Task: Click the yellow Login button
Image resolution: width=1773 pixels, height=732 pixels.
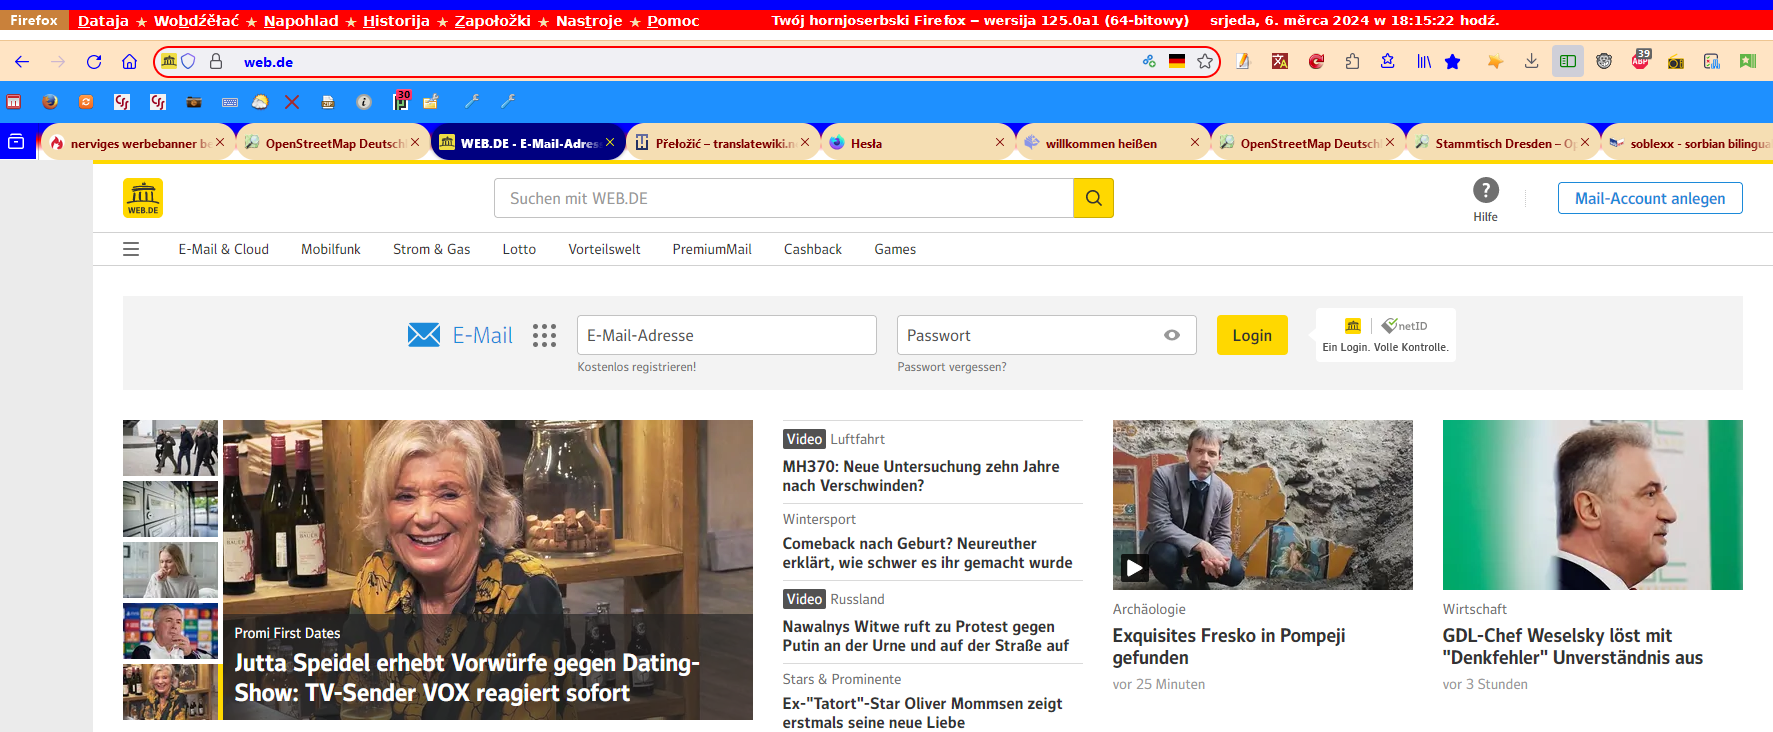Action: [1251, 336]
